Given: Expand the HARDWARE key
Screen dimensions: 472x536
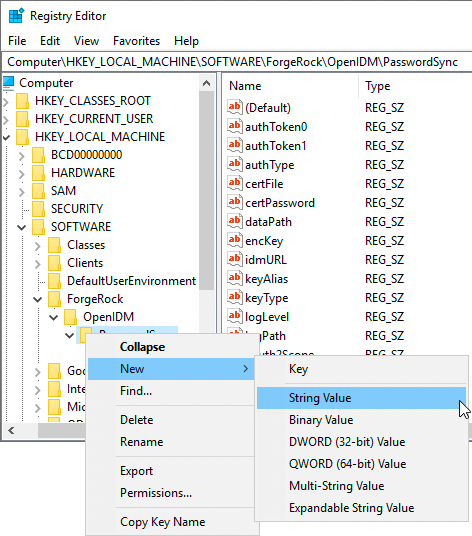Looking at the screenshot, I should click(x=22, y=174).
